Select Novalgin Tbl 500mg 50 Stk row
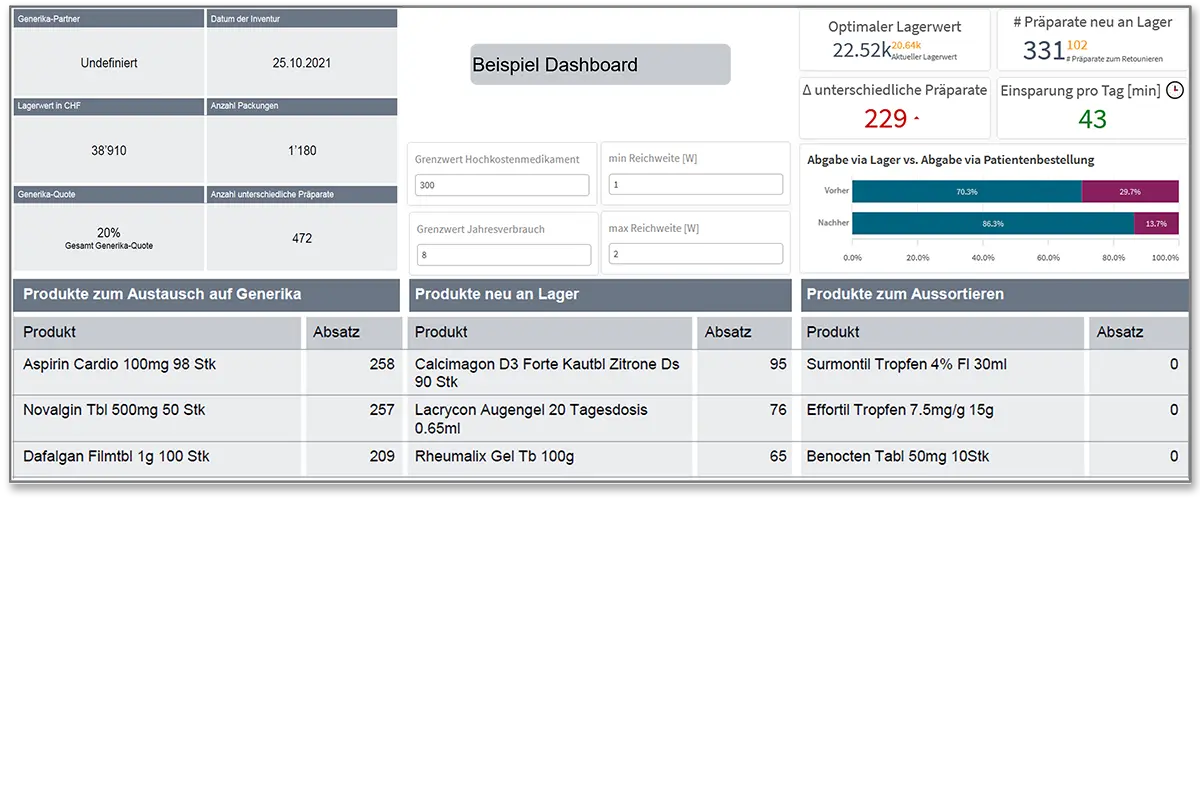The image size is (1200, 800). pos(207,418)
